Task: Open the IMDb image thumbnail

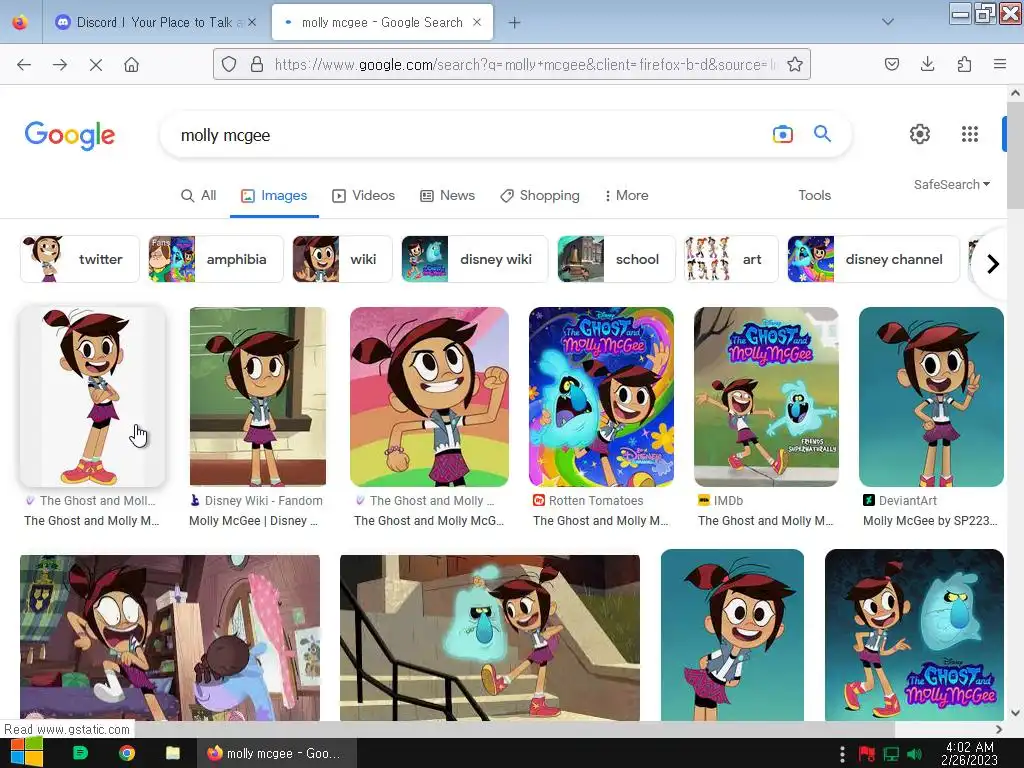Action: 766,396
